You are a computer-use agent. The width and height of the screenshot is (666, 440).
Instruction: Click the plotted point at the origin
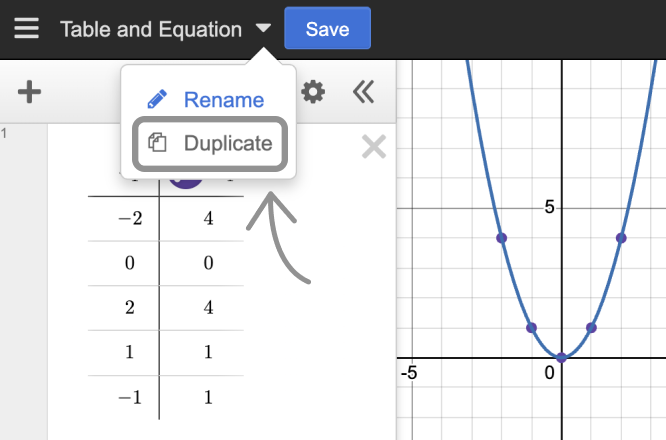tap(562, 357)
